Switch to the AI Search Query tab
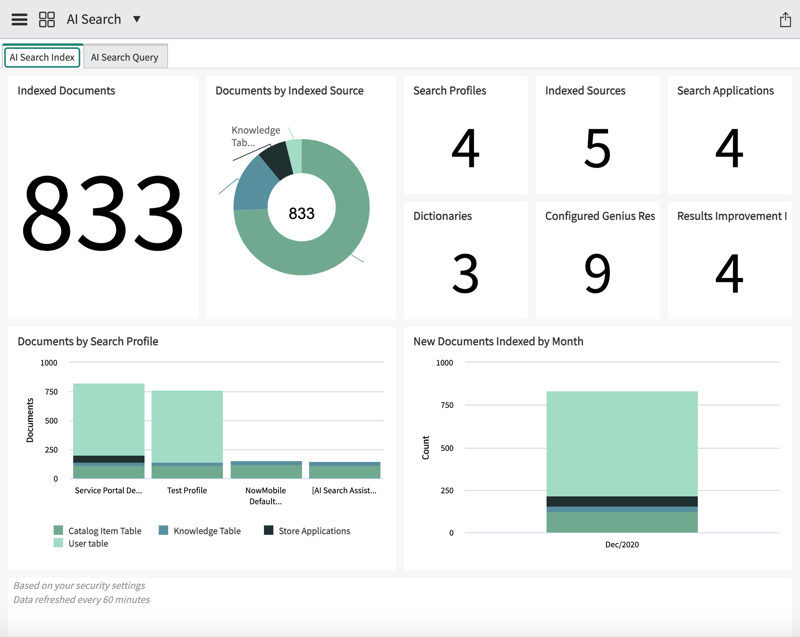This screenshot has height=637, width=800. (125, 57)
